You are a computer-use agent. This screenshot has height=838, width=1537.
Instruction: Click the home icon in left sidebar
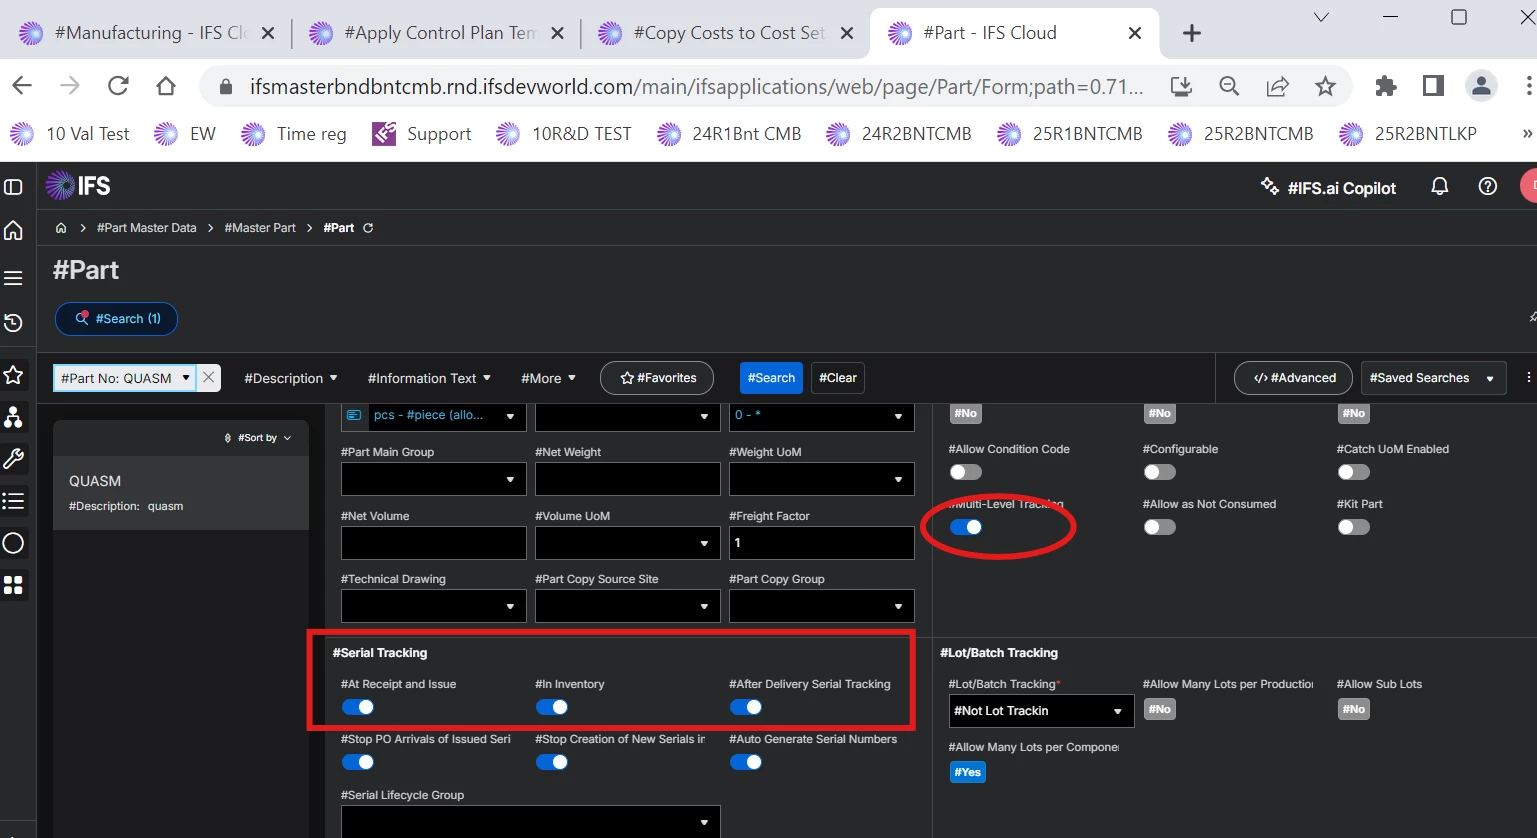coord(14,231)
